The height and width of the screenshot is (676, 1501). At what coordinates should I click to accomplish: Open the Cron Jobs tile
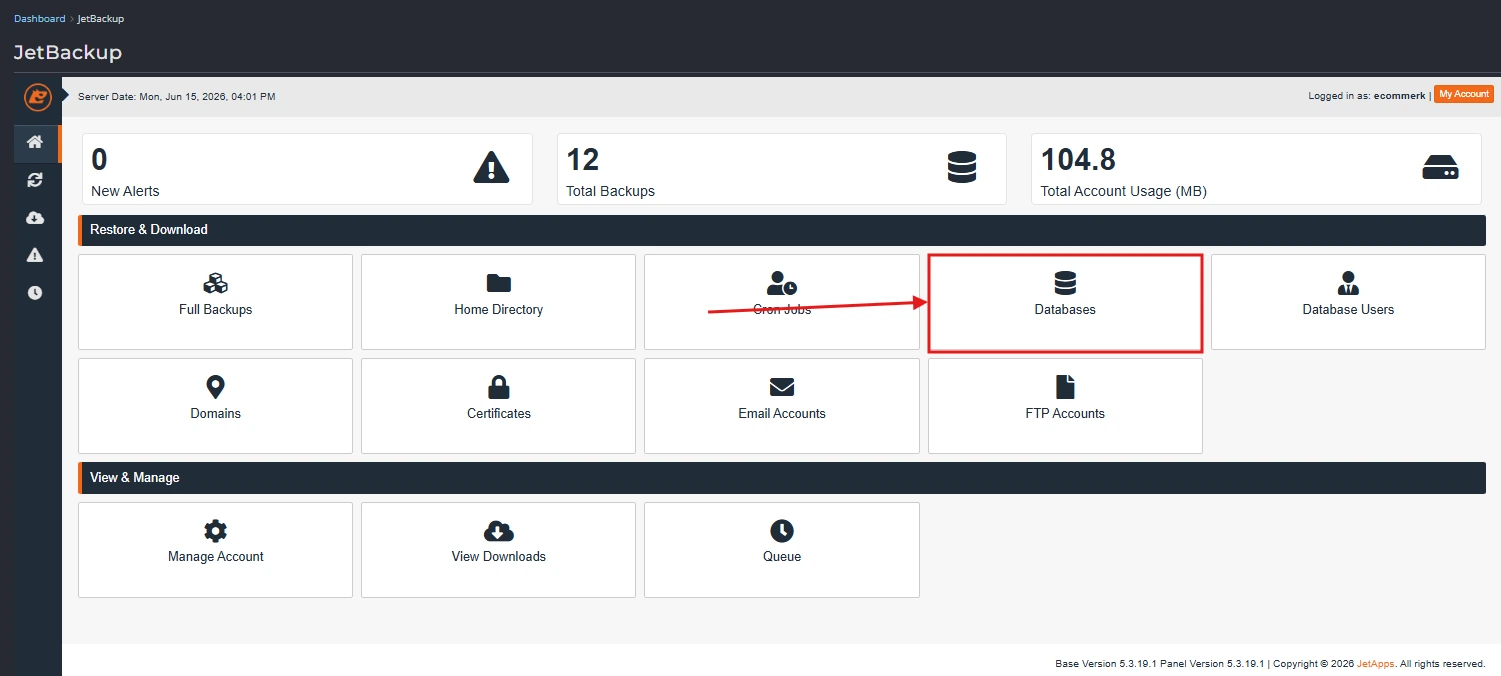tap(782, 302)
